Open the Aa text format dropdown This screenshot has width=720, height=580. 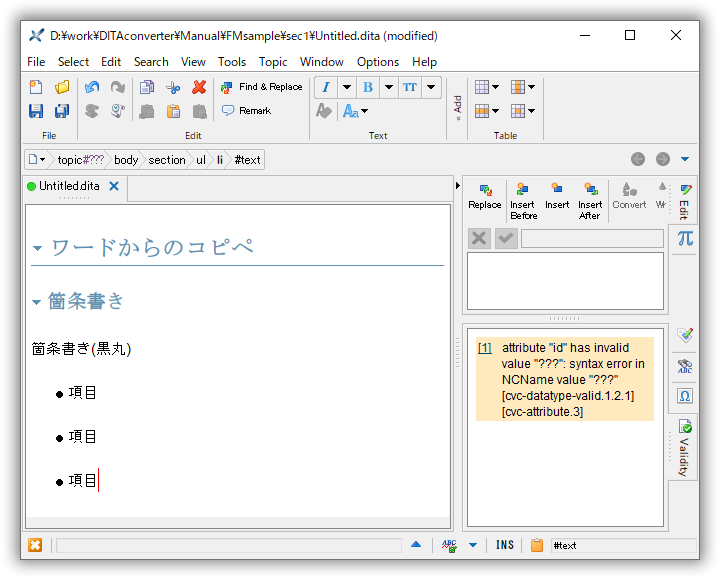tap(355, 111)
